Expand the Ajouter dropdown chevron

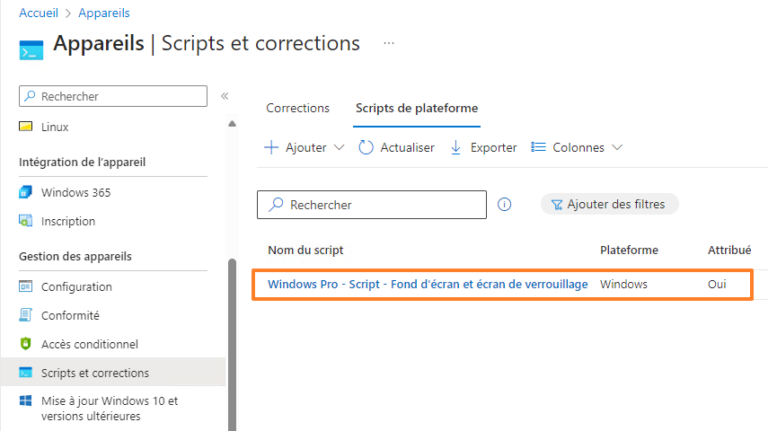click(x=338, y=147)
